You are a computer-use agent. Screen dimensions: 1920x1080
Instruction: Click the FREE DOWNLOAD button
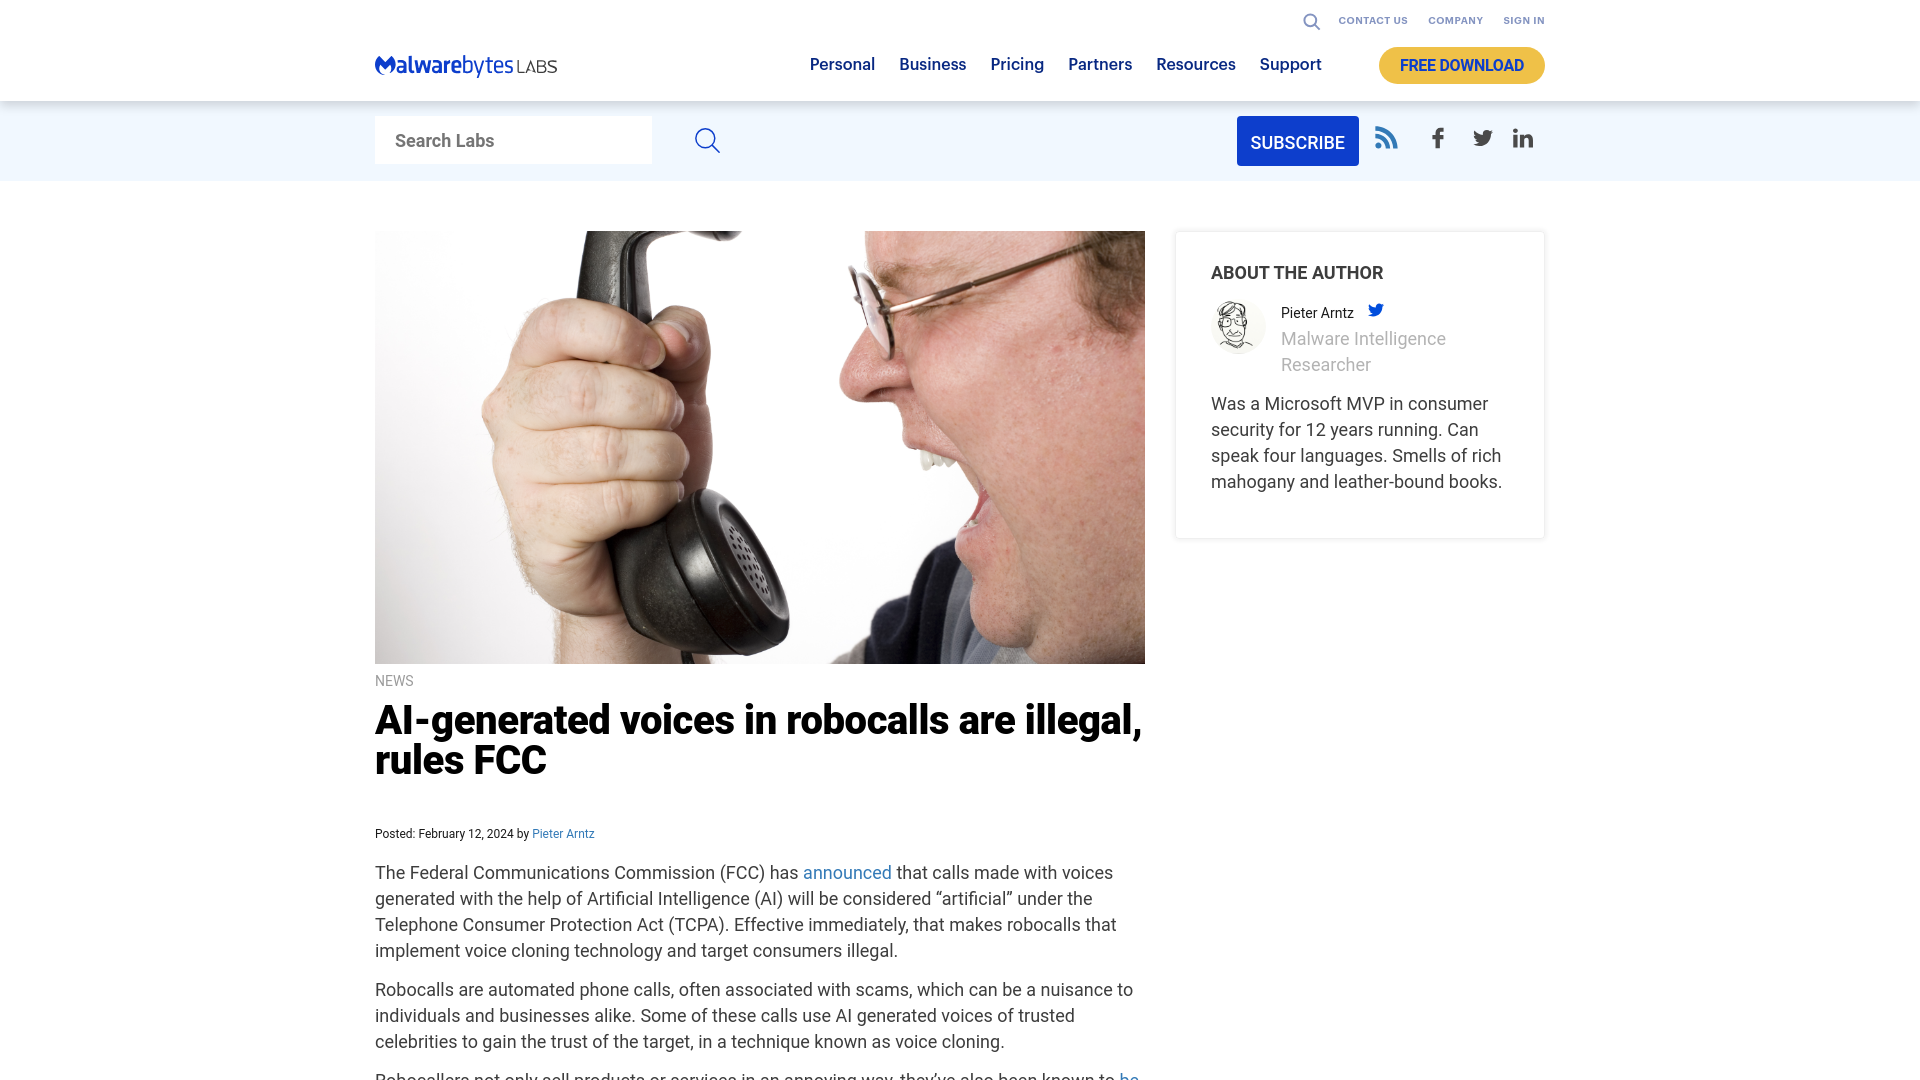click(x=1461, y=65)
